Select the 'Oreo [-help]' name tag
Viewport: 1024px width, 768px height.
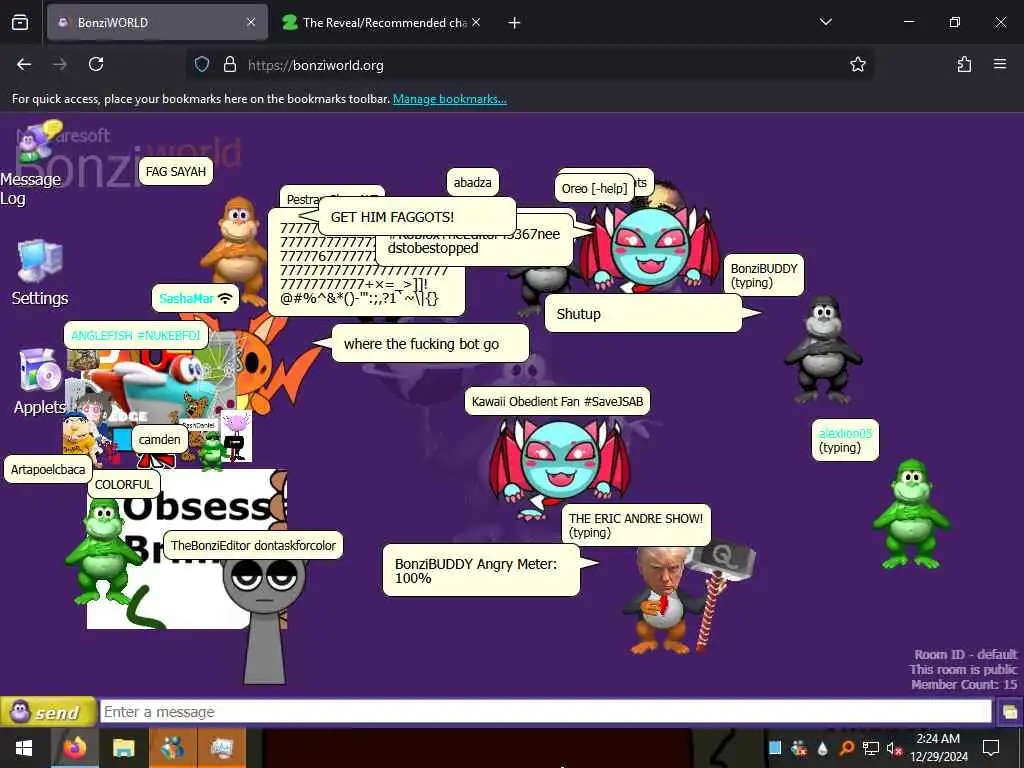594,189
